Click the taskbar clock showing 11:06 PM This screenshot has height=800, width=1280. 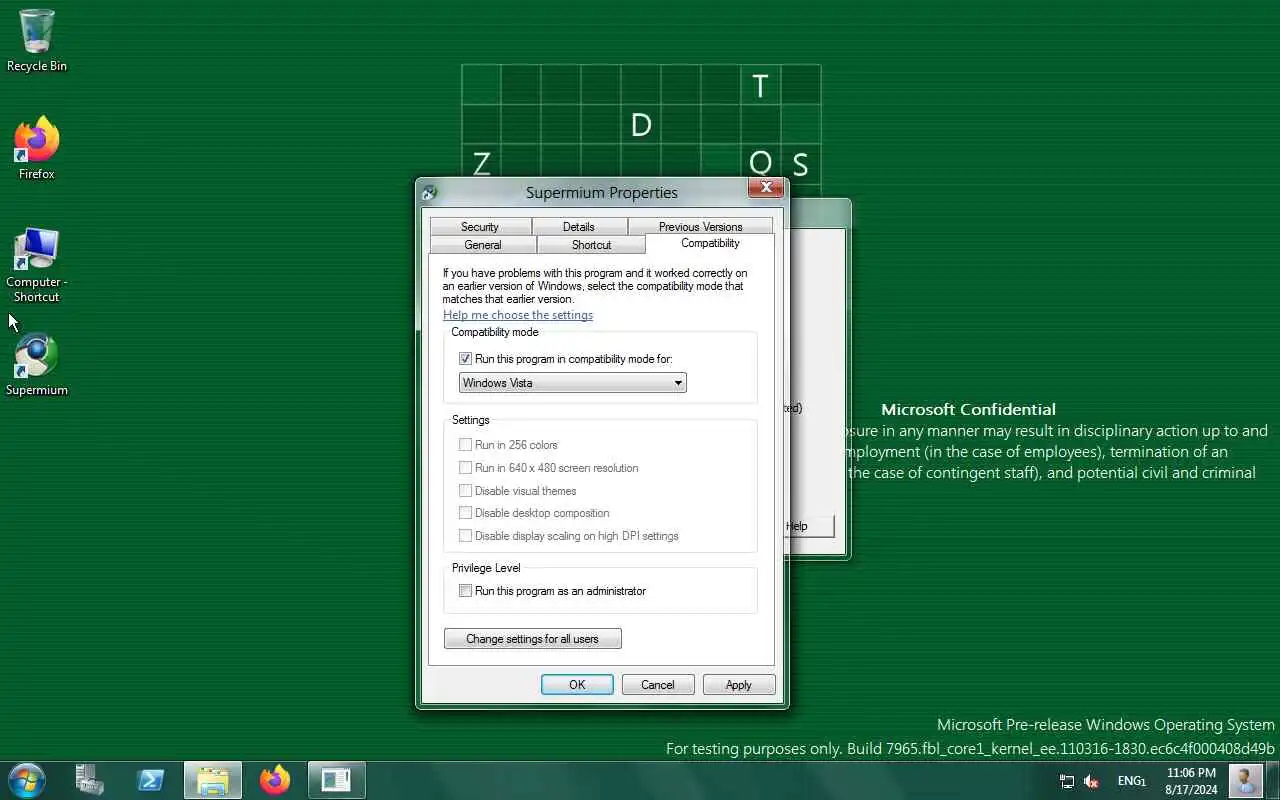[x=1191, y=781]
